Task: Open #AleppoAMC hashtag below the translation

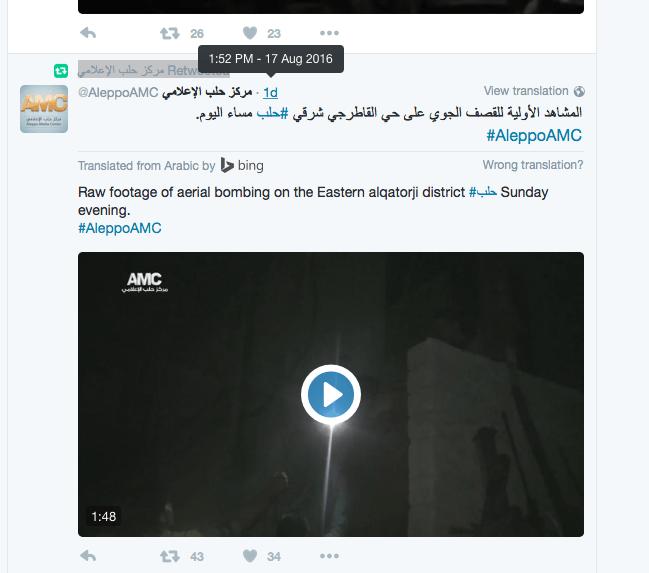Action: click(120, 228)
